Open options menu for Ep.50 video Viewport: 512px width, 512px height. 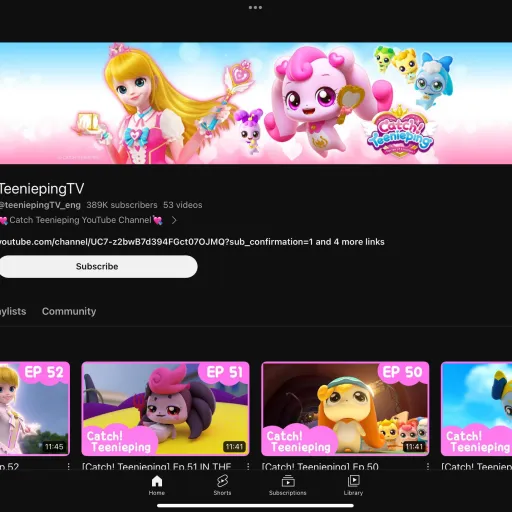[x=428, y=466]
